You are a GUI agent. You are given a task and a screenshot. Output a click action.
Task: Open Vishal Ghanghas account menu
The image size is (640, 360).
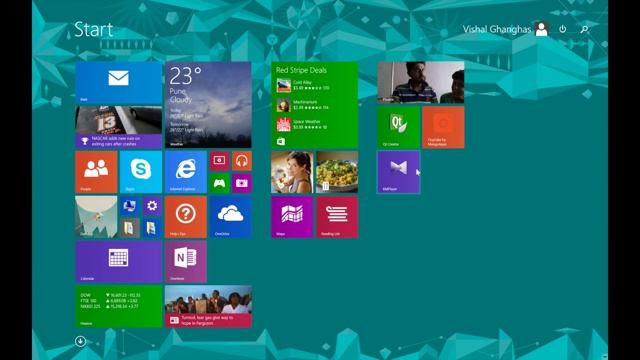(x=496, y=29)
